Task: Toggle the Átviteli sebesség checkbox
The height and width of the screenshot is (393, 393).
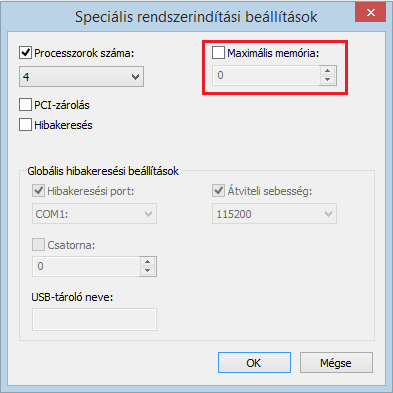Action: click(x=218, y=191)
